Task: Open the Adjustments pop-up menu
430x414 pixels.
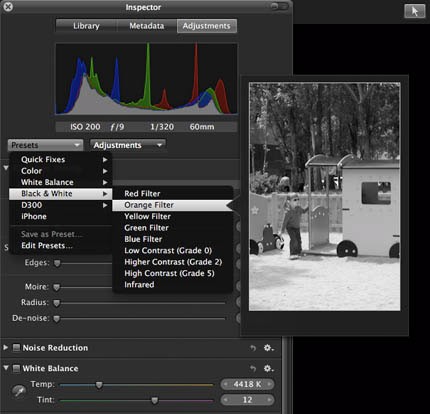Action: click(128, 145)
